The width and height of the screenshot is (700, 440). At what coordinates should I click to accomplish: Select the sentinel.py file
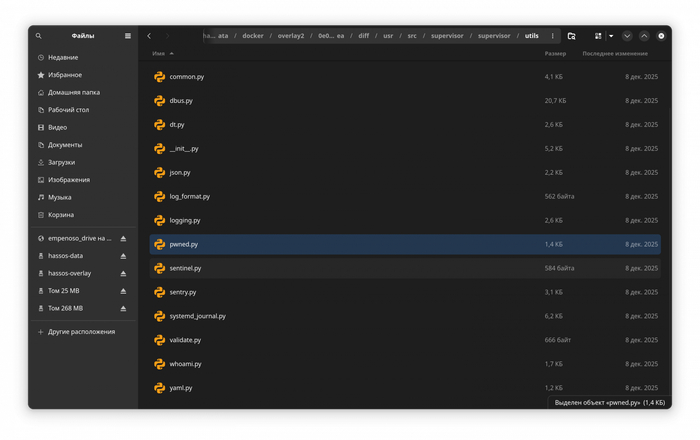[185, 268]
